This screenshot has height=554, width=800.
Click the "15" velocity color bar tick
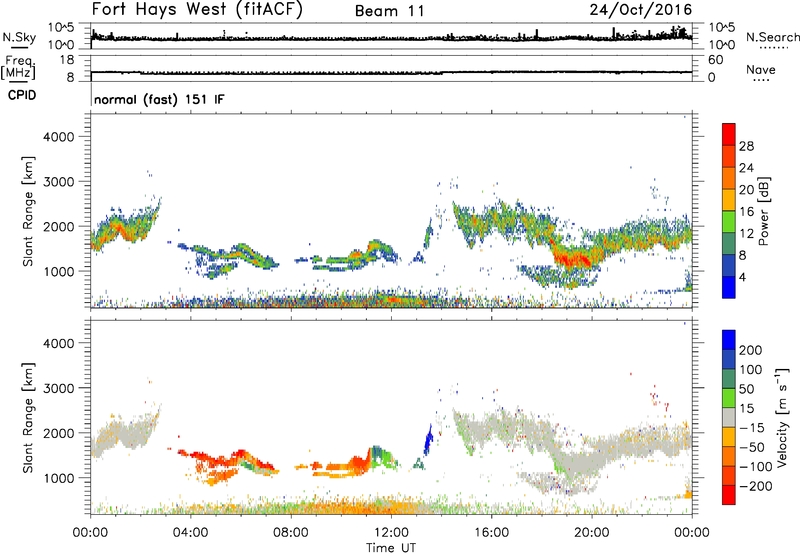point(746,409)
